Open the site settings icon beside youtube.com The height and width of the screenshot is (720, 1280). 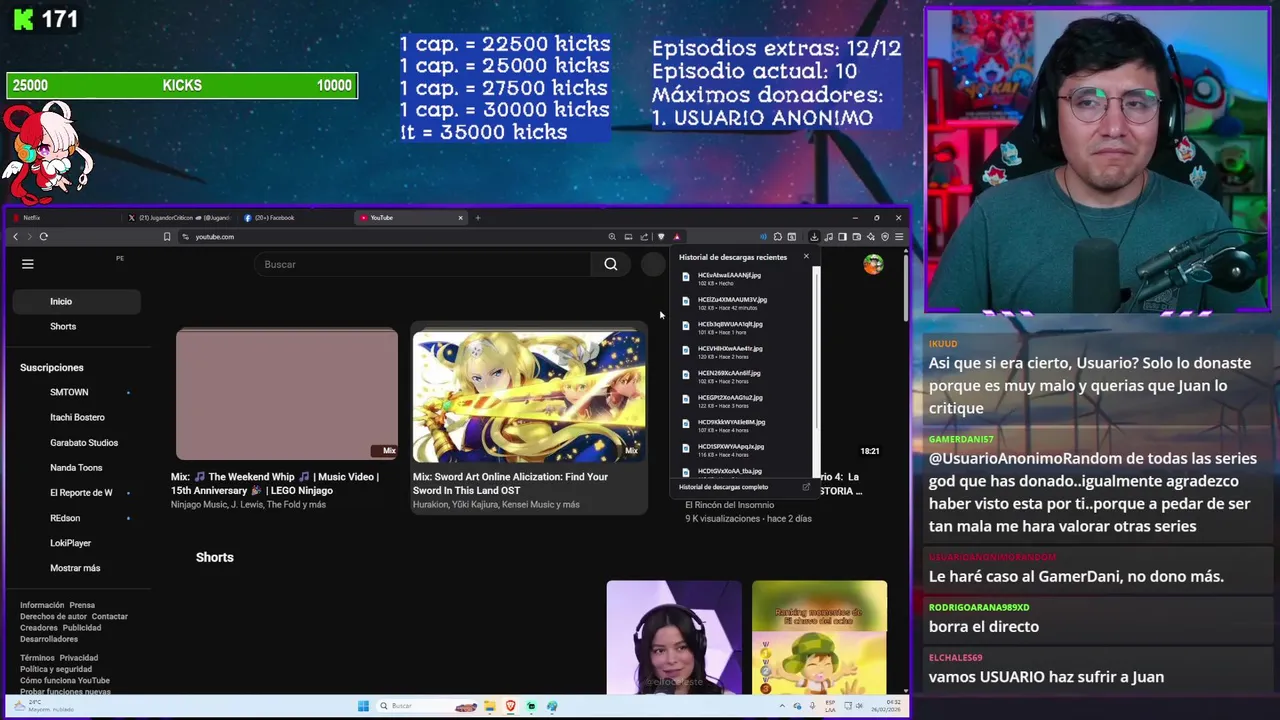185,237
